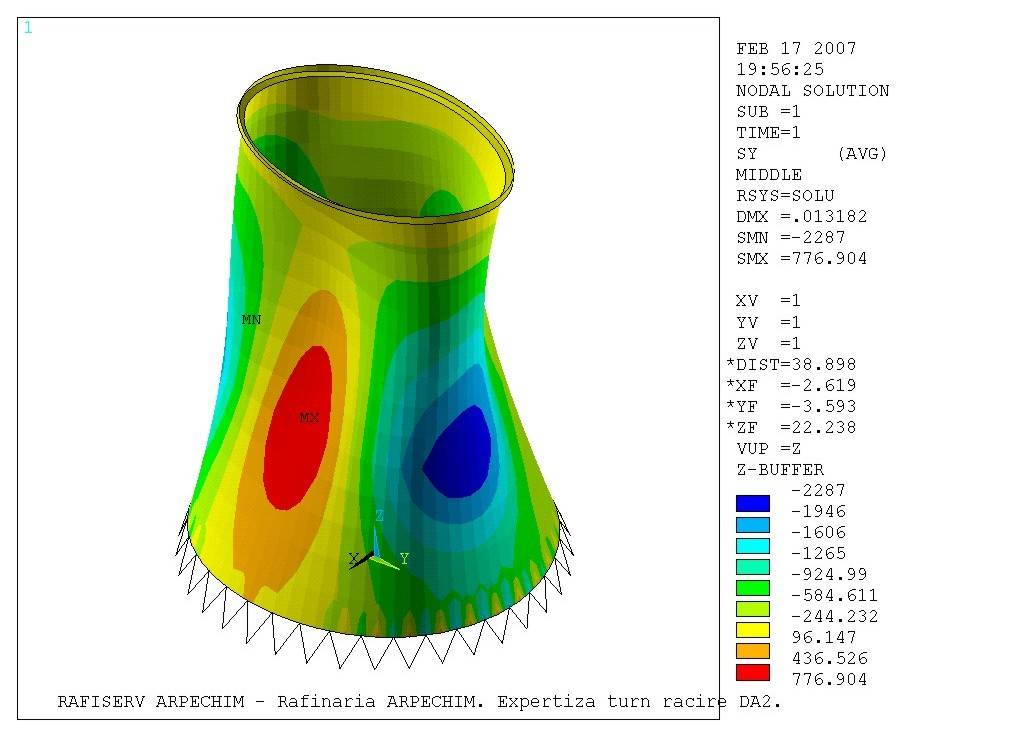Select the Y axis label on triad
Screen dimensions: 1020x737
point(404,559)
